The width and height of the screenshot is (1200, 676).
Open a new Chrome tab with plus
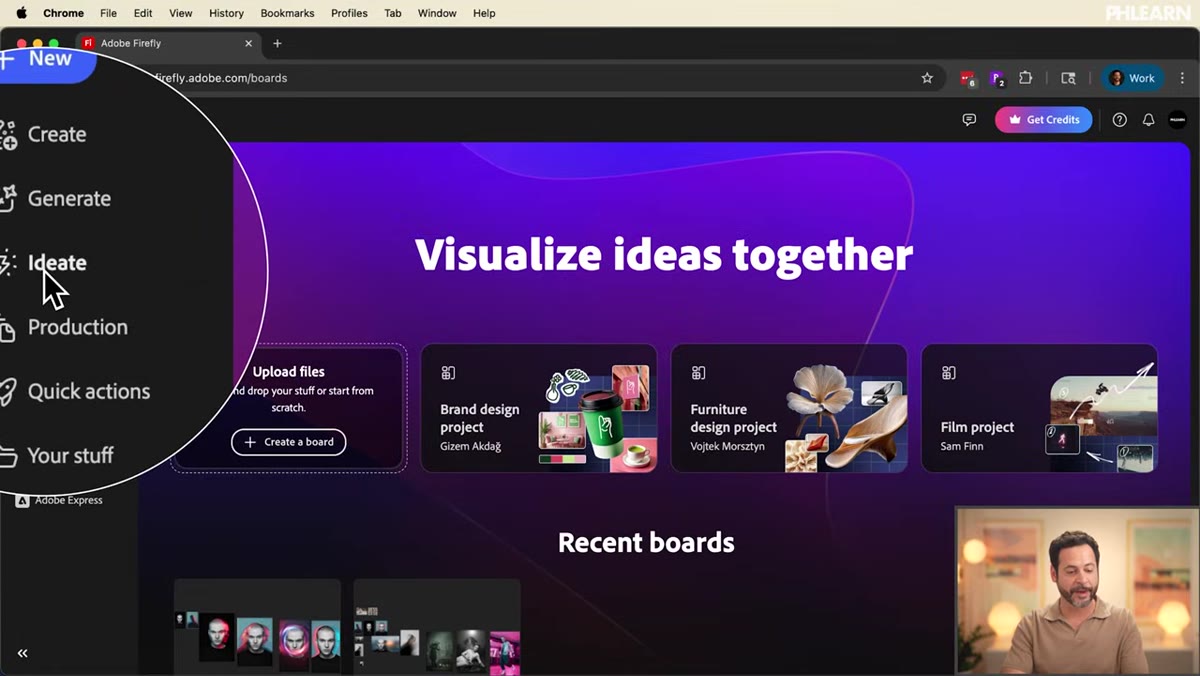coord(278,43)
